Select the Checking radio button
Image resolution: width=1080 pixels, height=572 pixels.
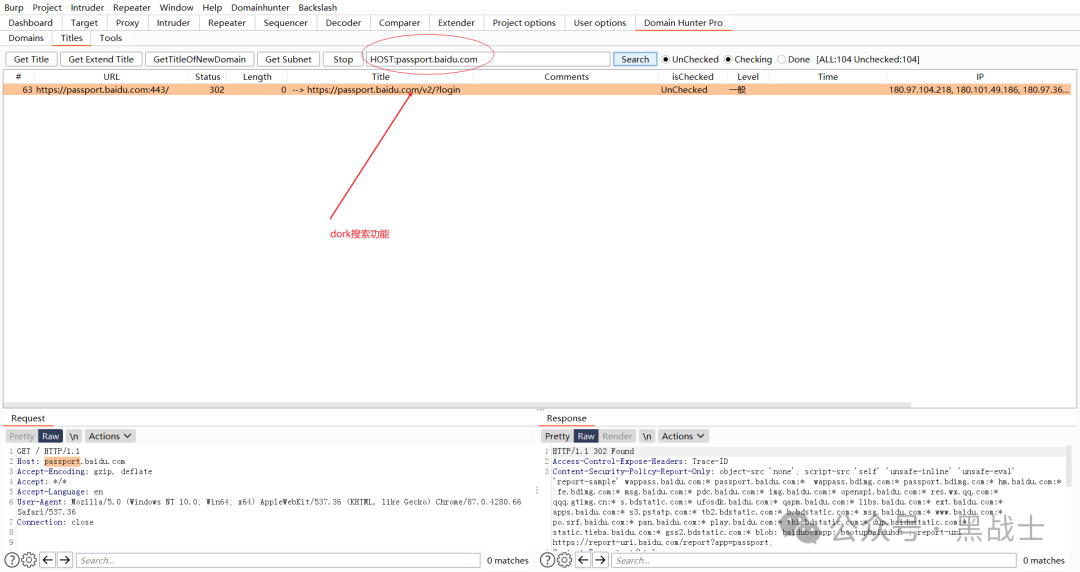click(727, 59)
